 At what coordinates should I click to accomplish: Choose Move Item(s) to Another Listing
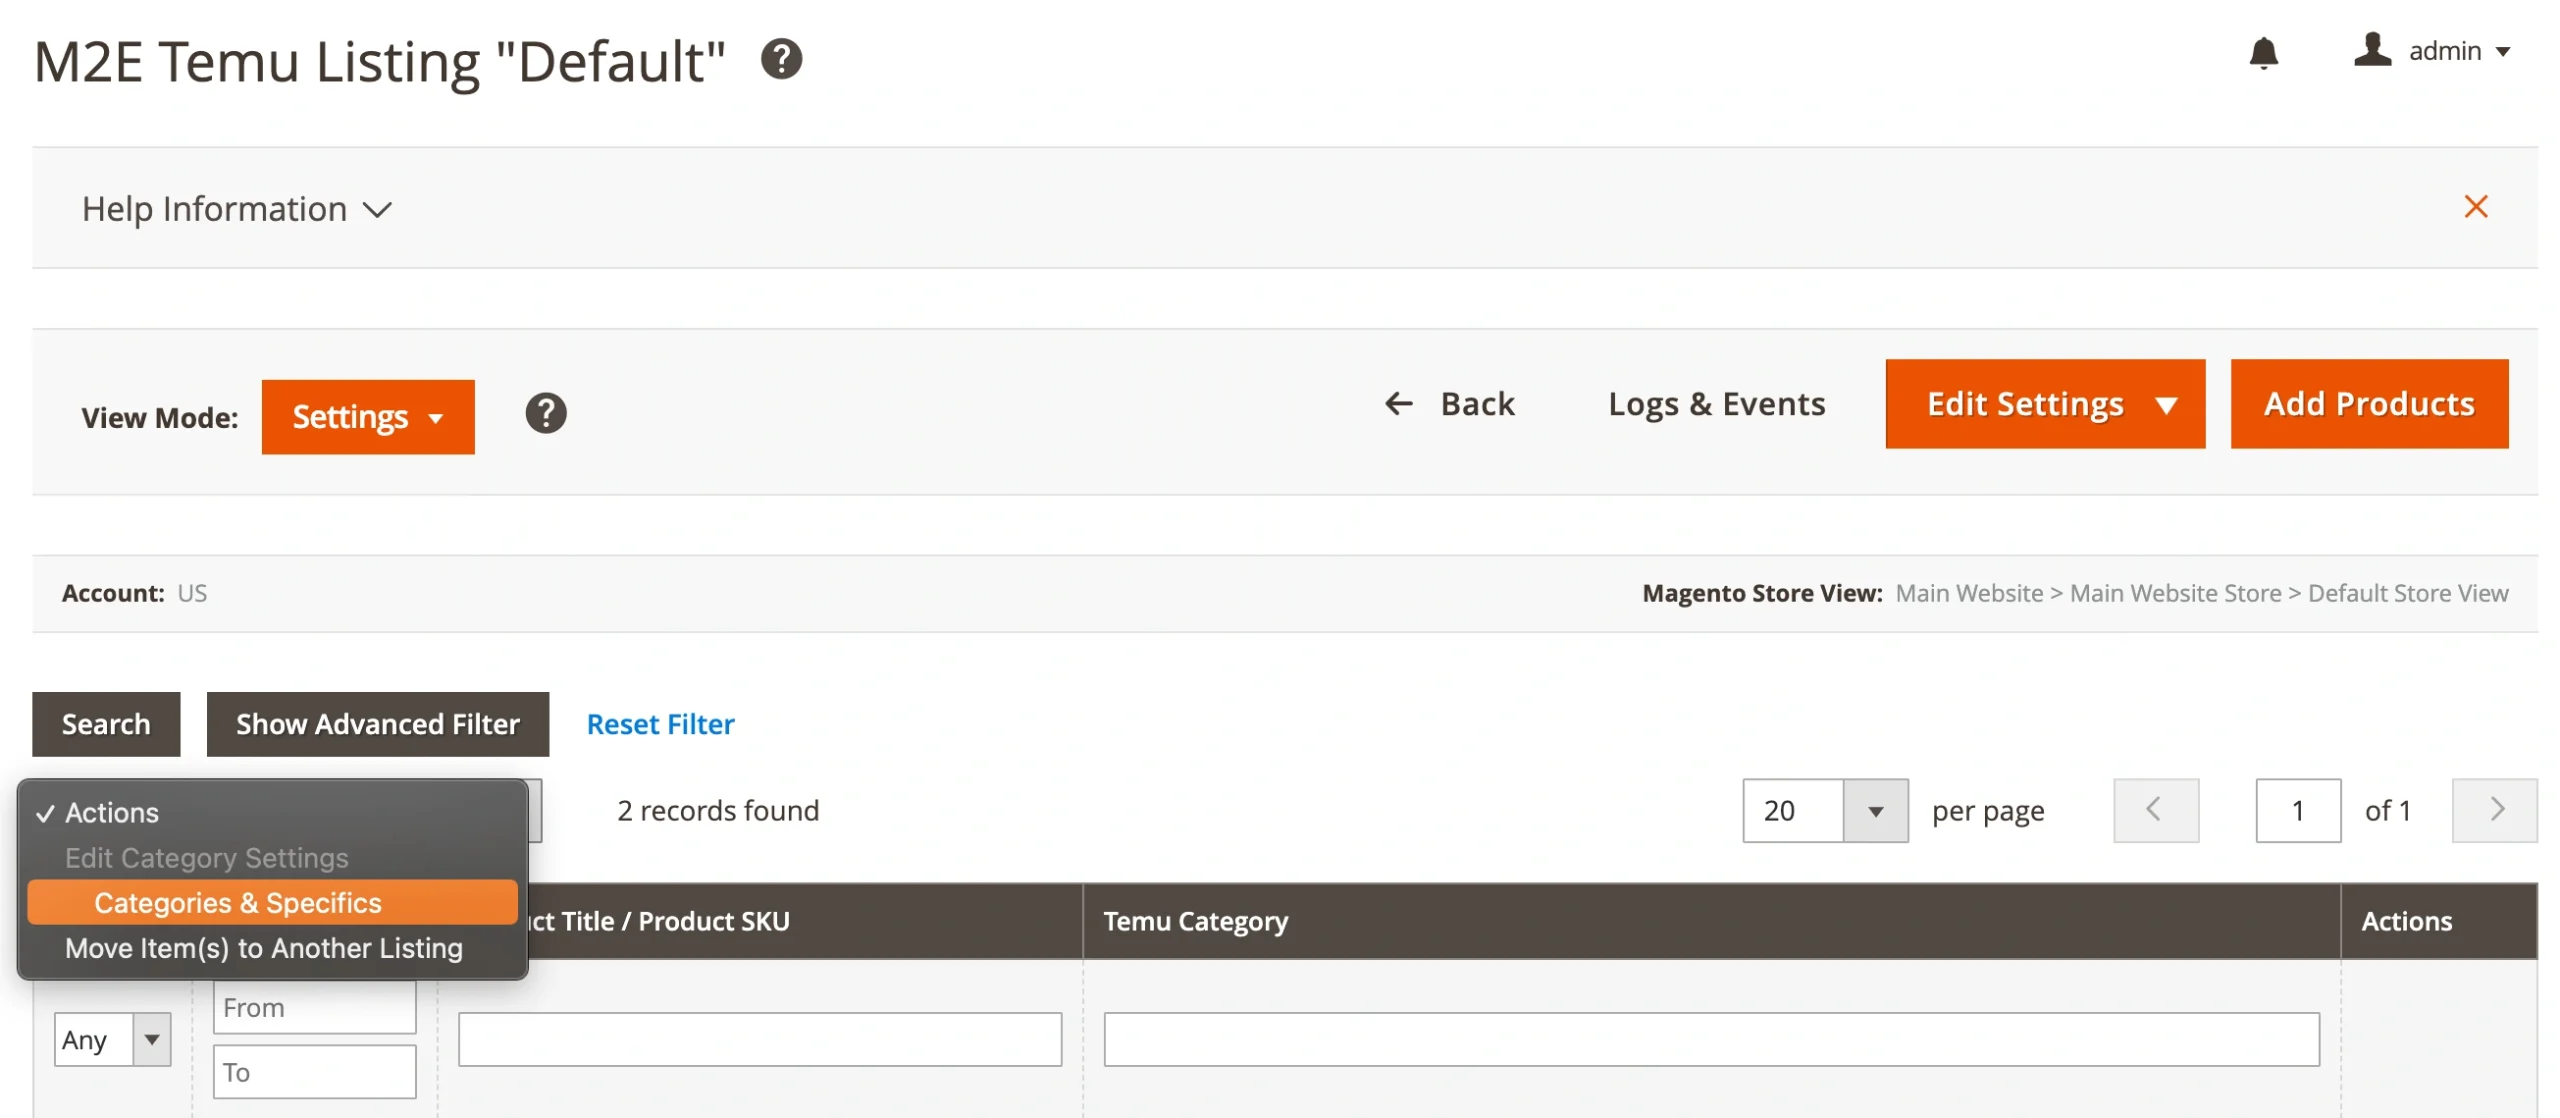click(264, 948)
